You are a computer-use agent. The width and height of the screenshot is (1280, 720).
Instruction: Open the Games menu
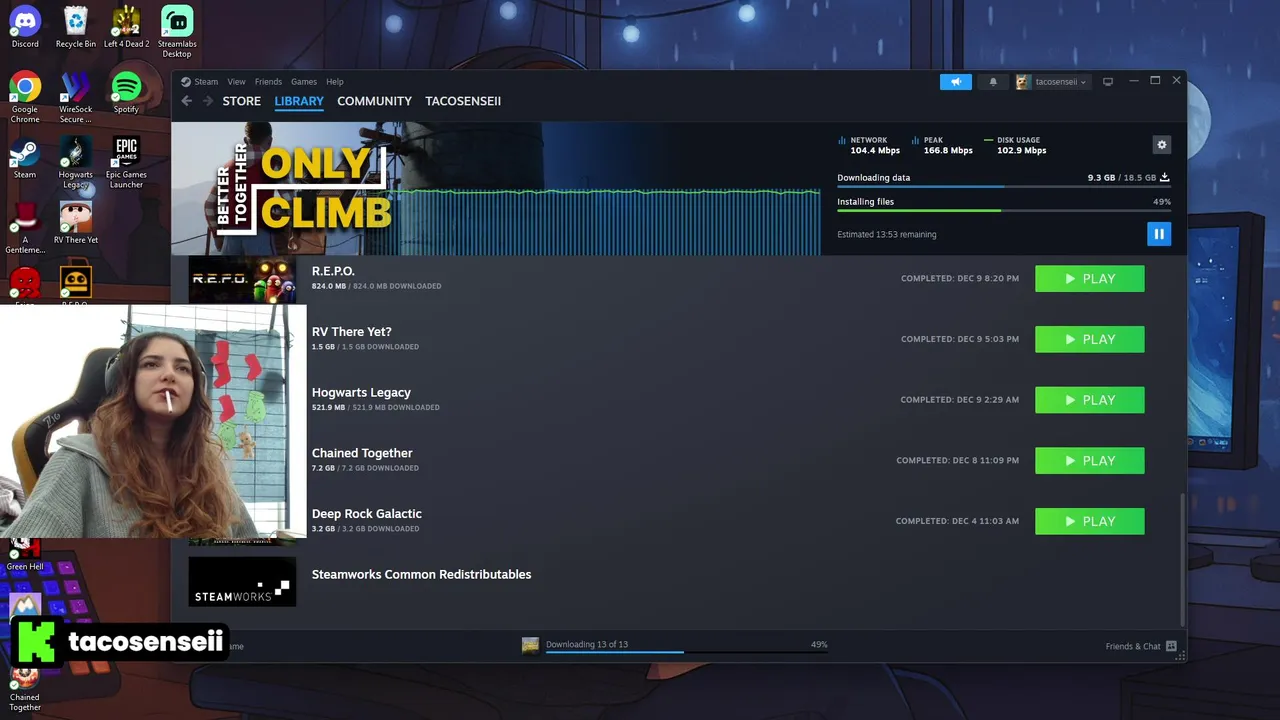304,82
